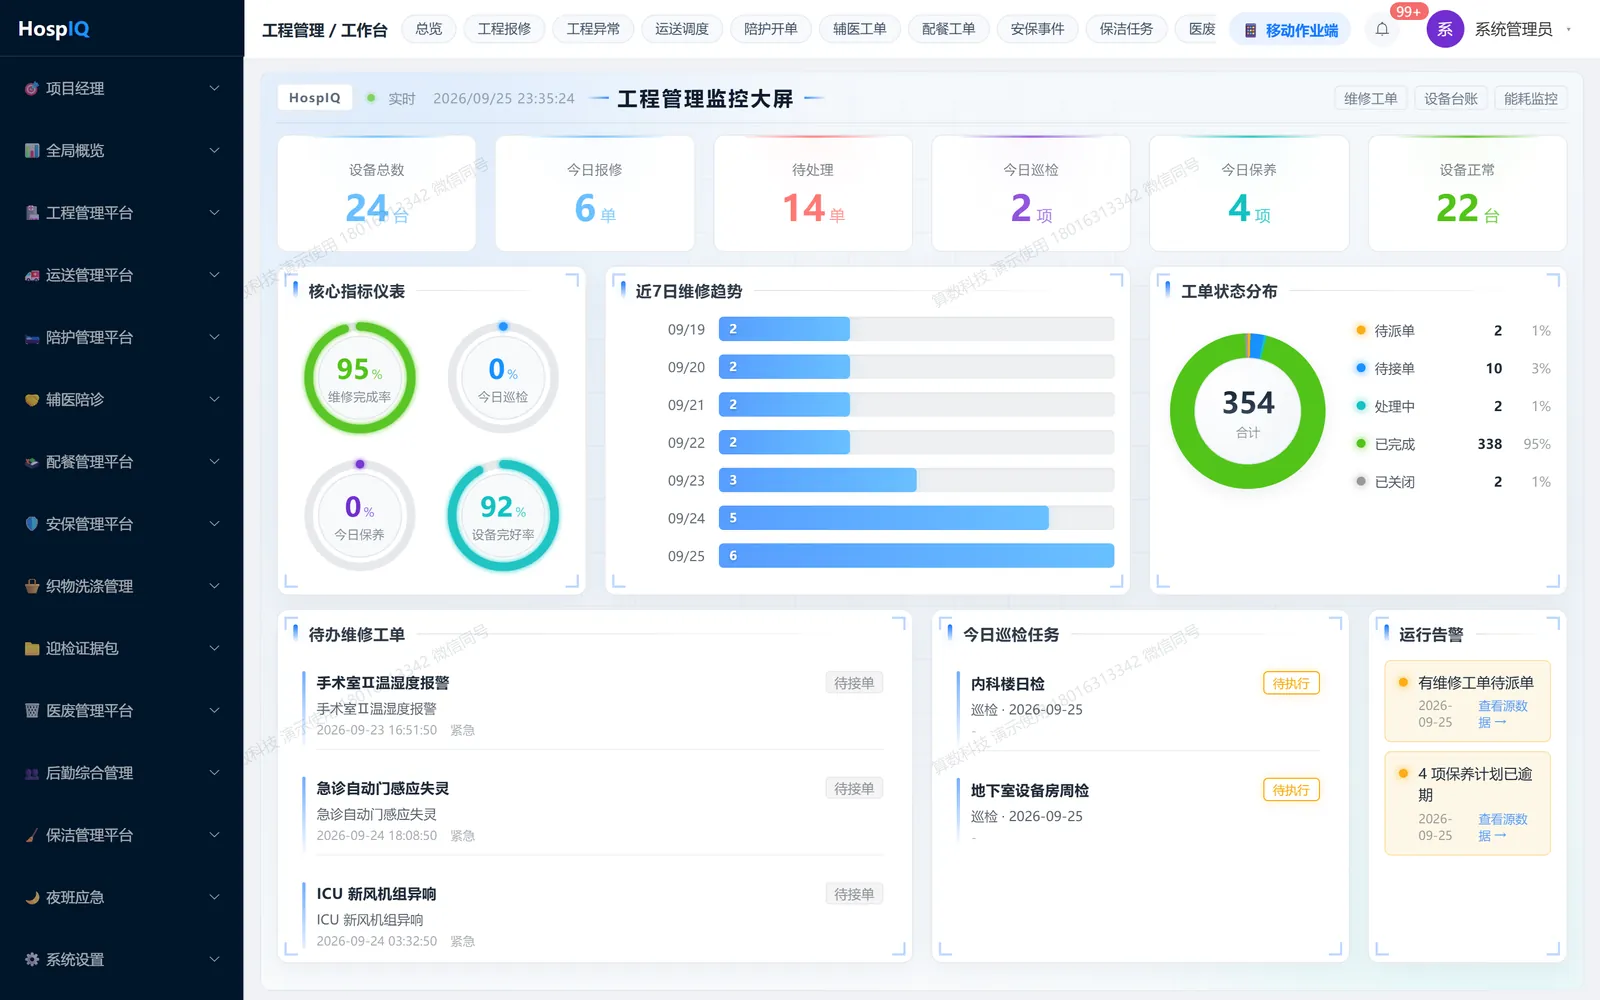Image resolution: width=1600 pixels, height=1000 pixels.
Task: Click the 系 user avatar
Action: point(1445,29)
